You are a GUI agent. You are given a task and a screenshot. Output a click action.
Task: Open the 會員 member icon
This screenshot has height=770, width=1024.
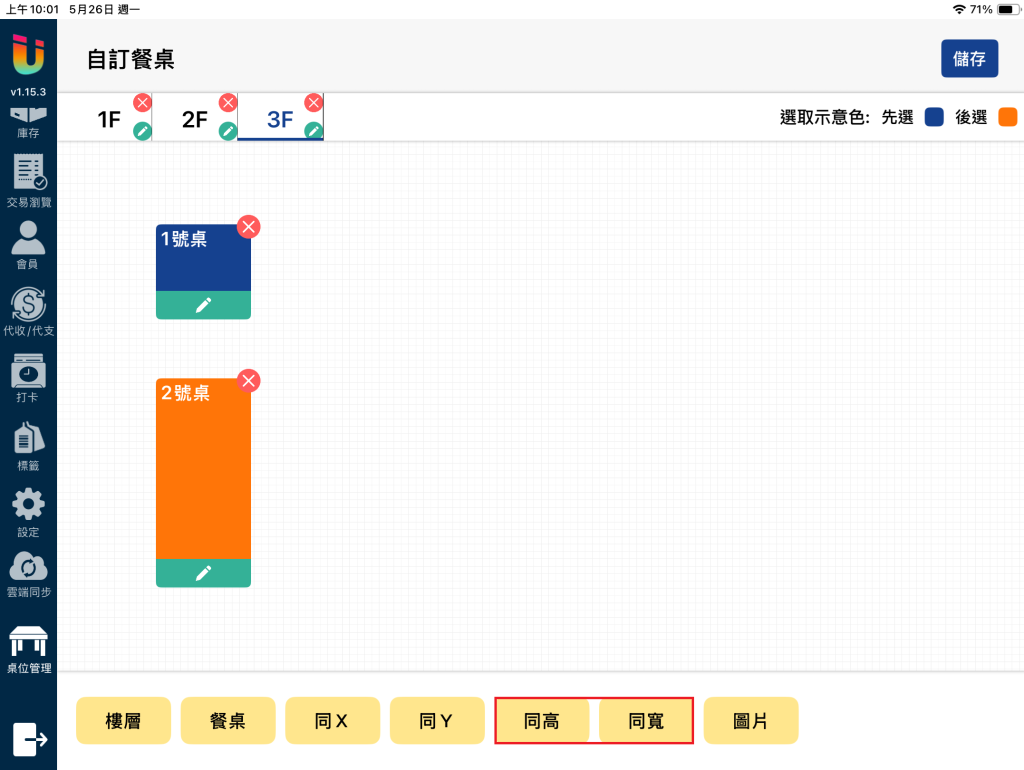pos(28,245)
